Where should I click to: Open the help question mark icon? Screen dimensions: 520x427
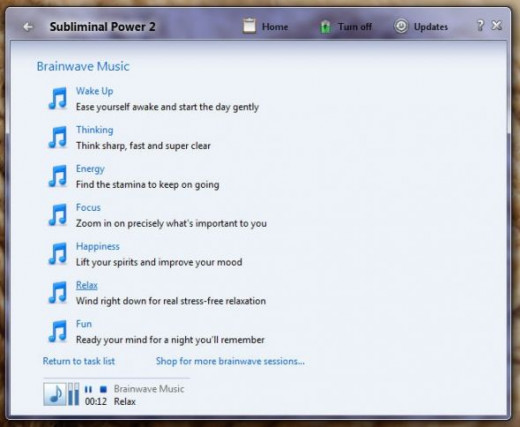480,26
